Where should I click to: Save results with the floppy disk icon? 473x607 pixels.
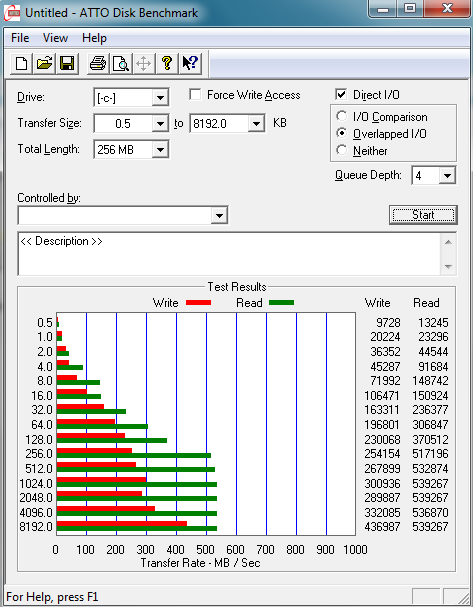point(67,63)
